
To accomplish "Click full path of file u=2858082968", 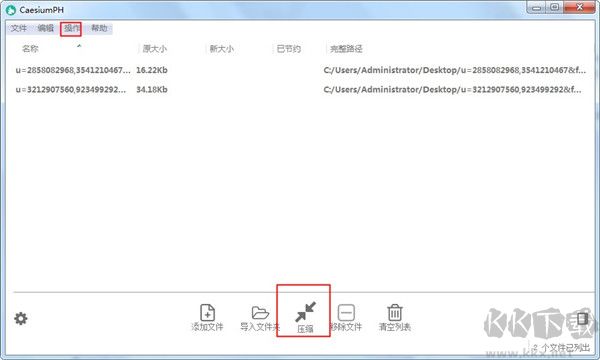I will point(454,70).
